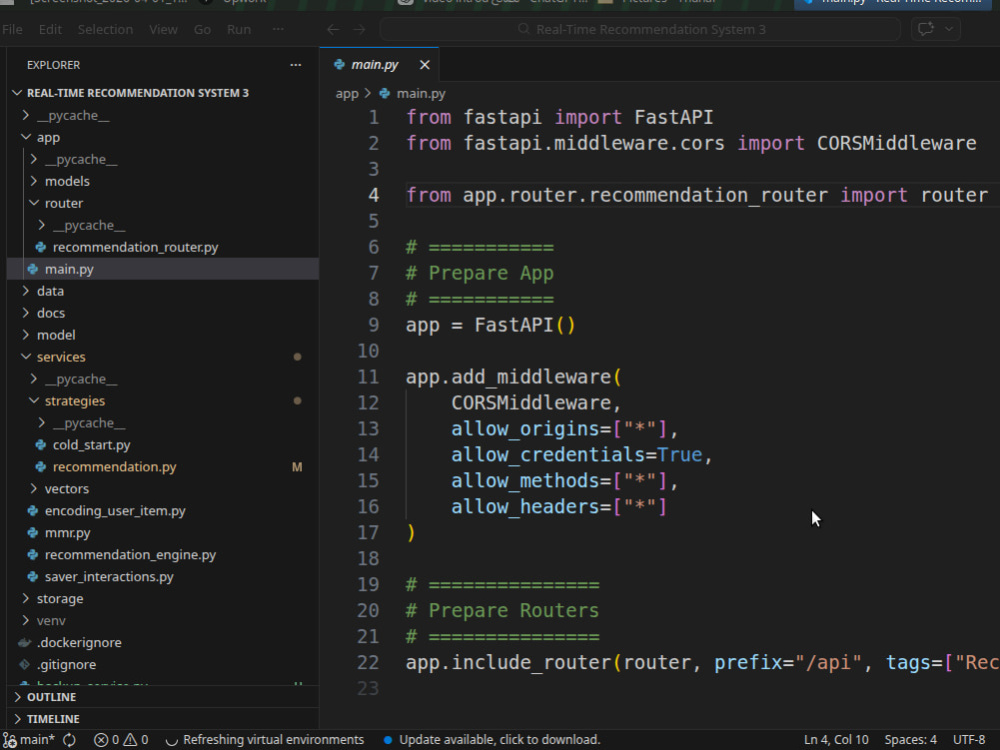Open recommendation_engine.py file
The height and width of the screenshot is (750, 1000).
tap(130, 555)
